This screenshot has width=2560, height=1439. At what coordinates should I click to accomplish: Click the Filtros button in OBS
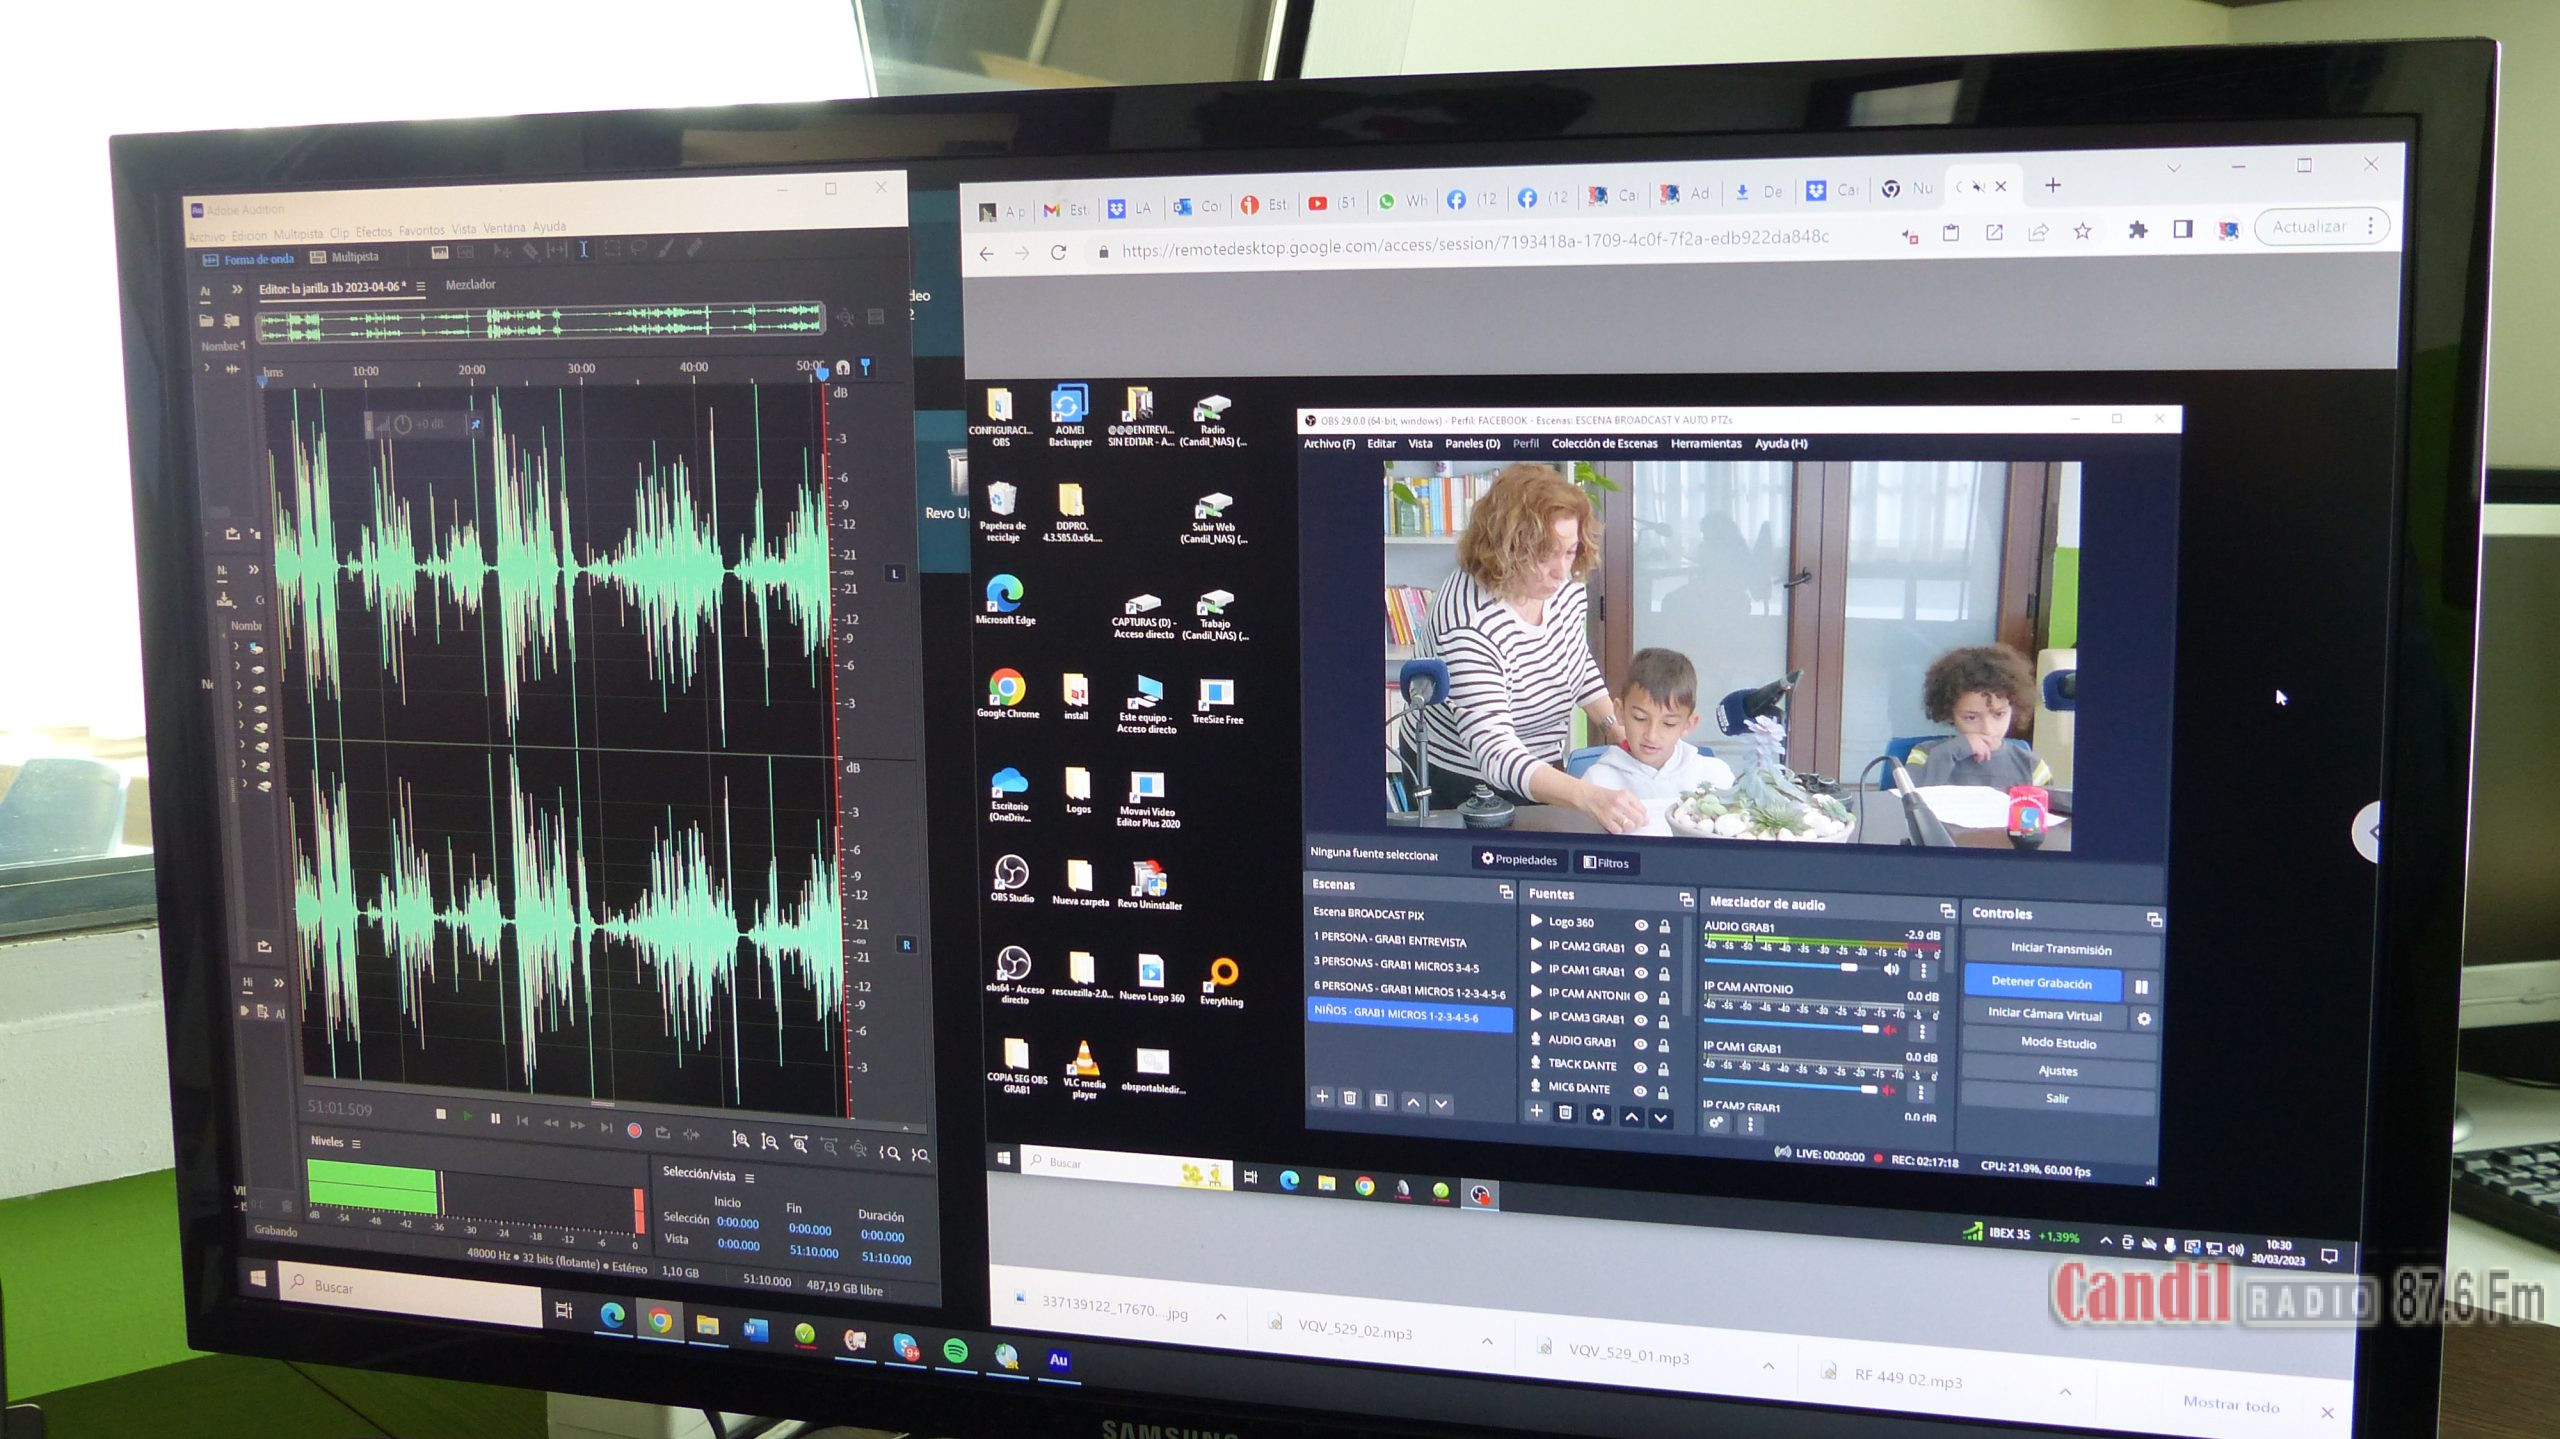1606,862
